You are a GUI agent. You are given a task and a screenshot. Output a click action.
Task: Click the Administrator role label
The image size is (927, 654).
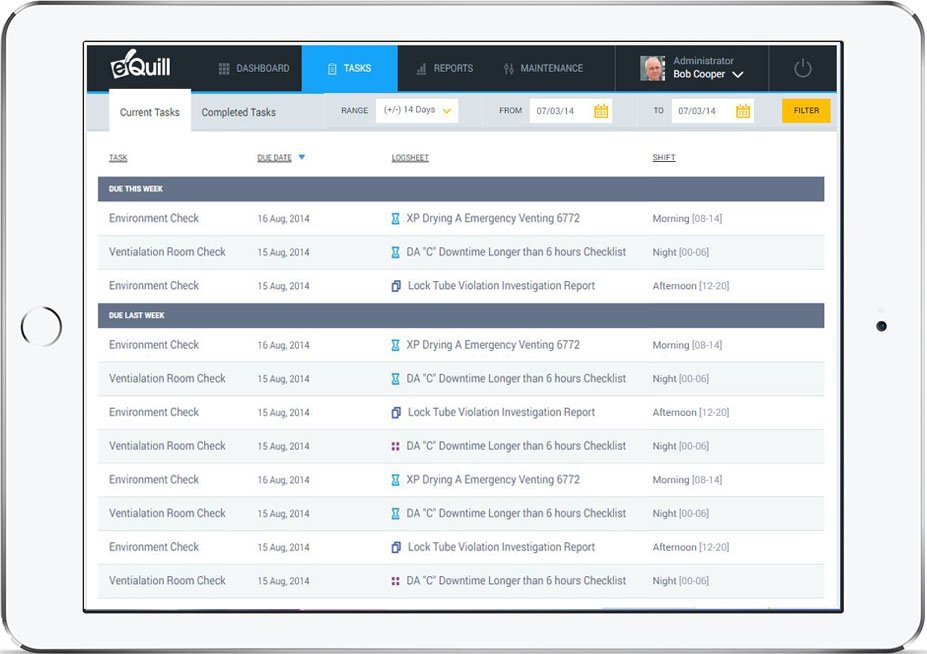703,61
